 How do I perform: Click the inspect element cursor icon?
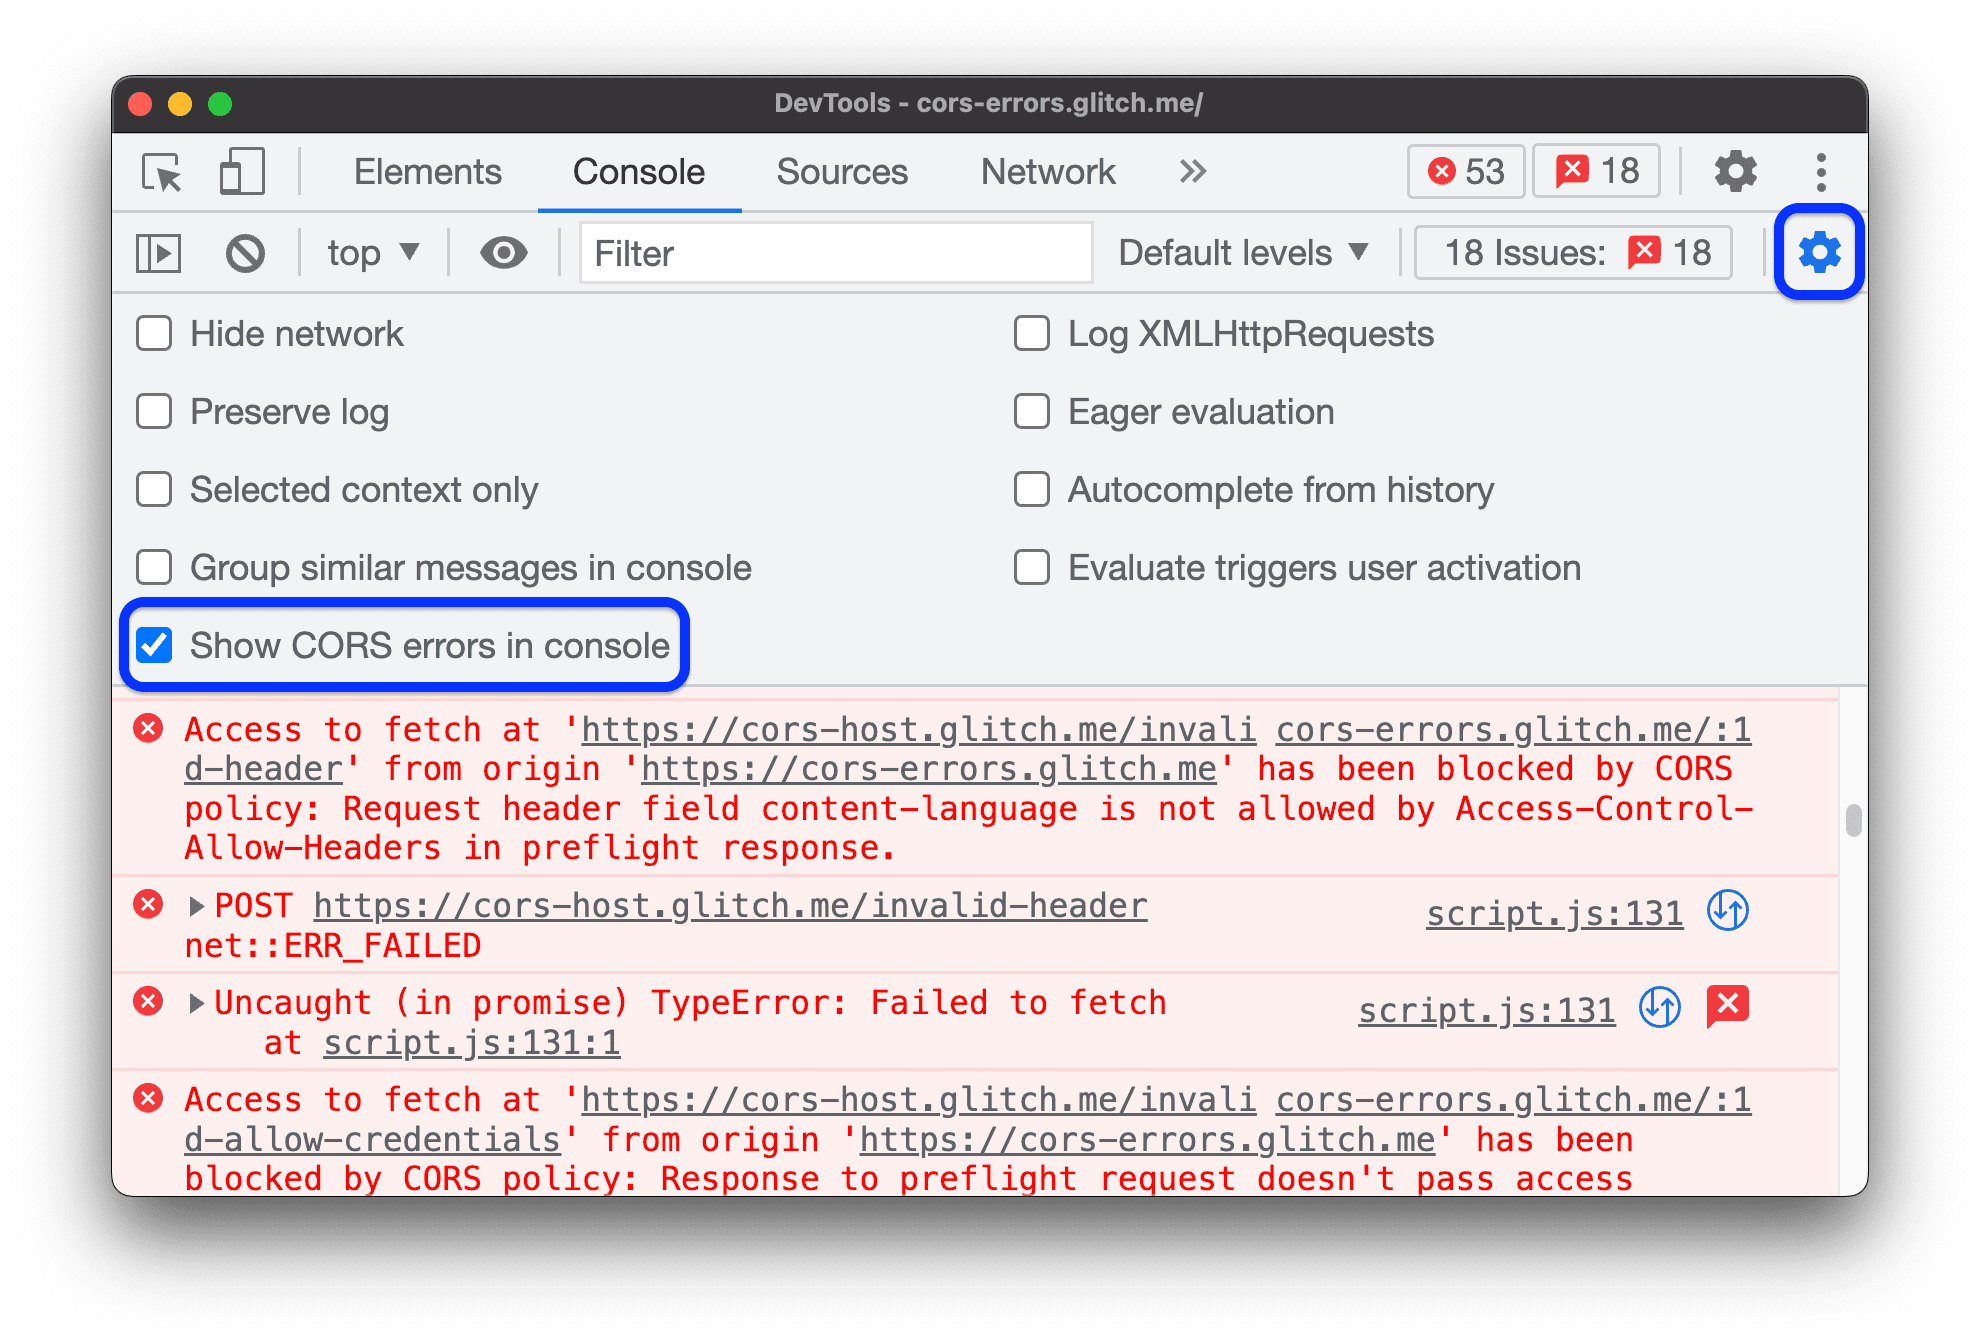(164, 170)
